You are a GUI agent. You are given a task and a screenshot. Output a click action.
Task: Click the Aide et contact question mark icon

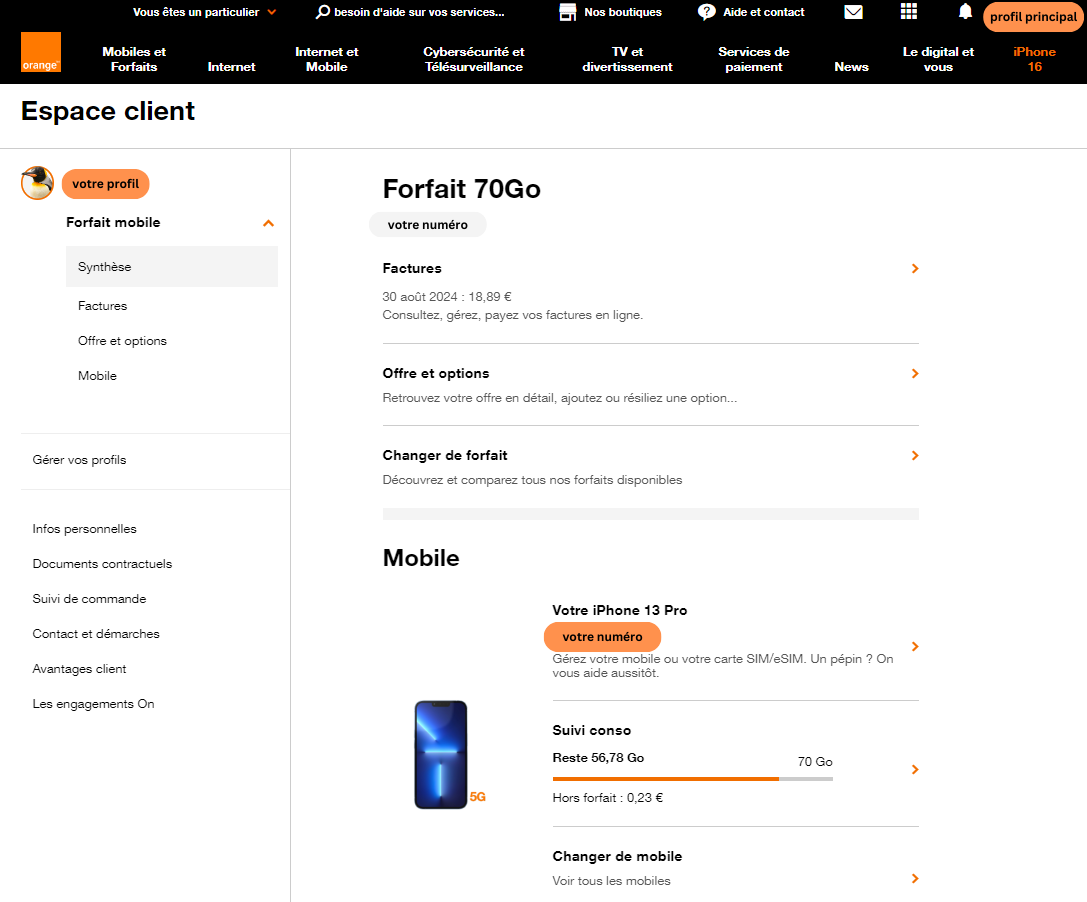[707, 12]
